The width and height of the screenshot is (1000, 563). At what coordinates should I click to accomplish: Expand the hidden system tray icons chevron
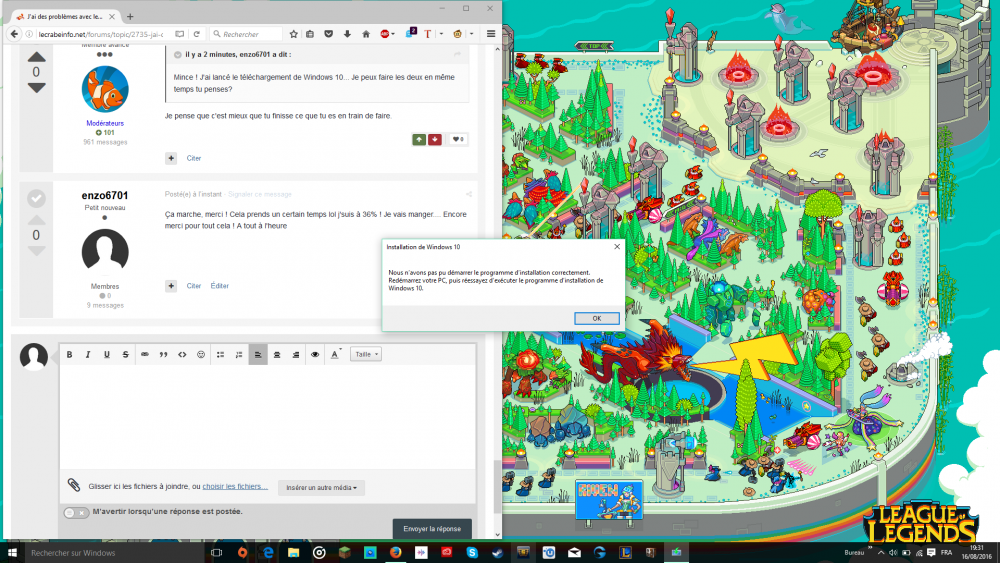pos(881,553)
